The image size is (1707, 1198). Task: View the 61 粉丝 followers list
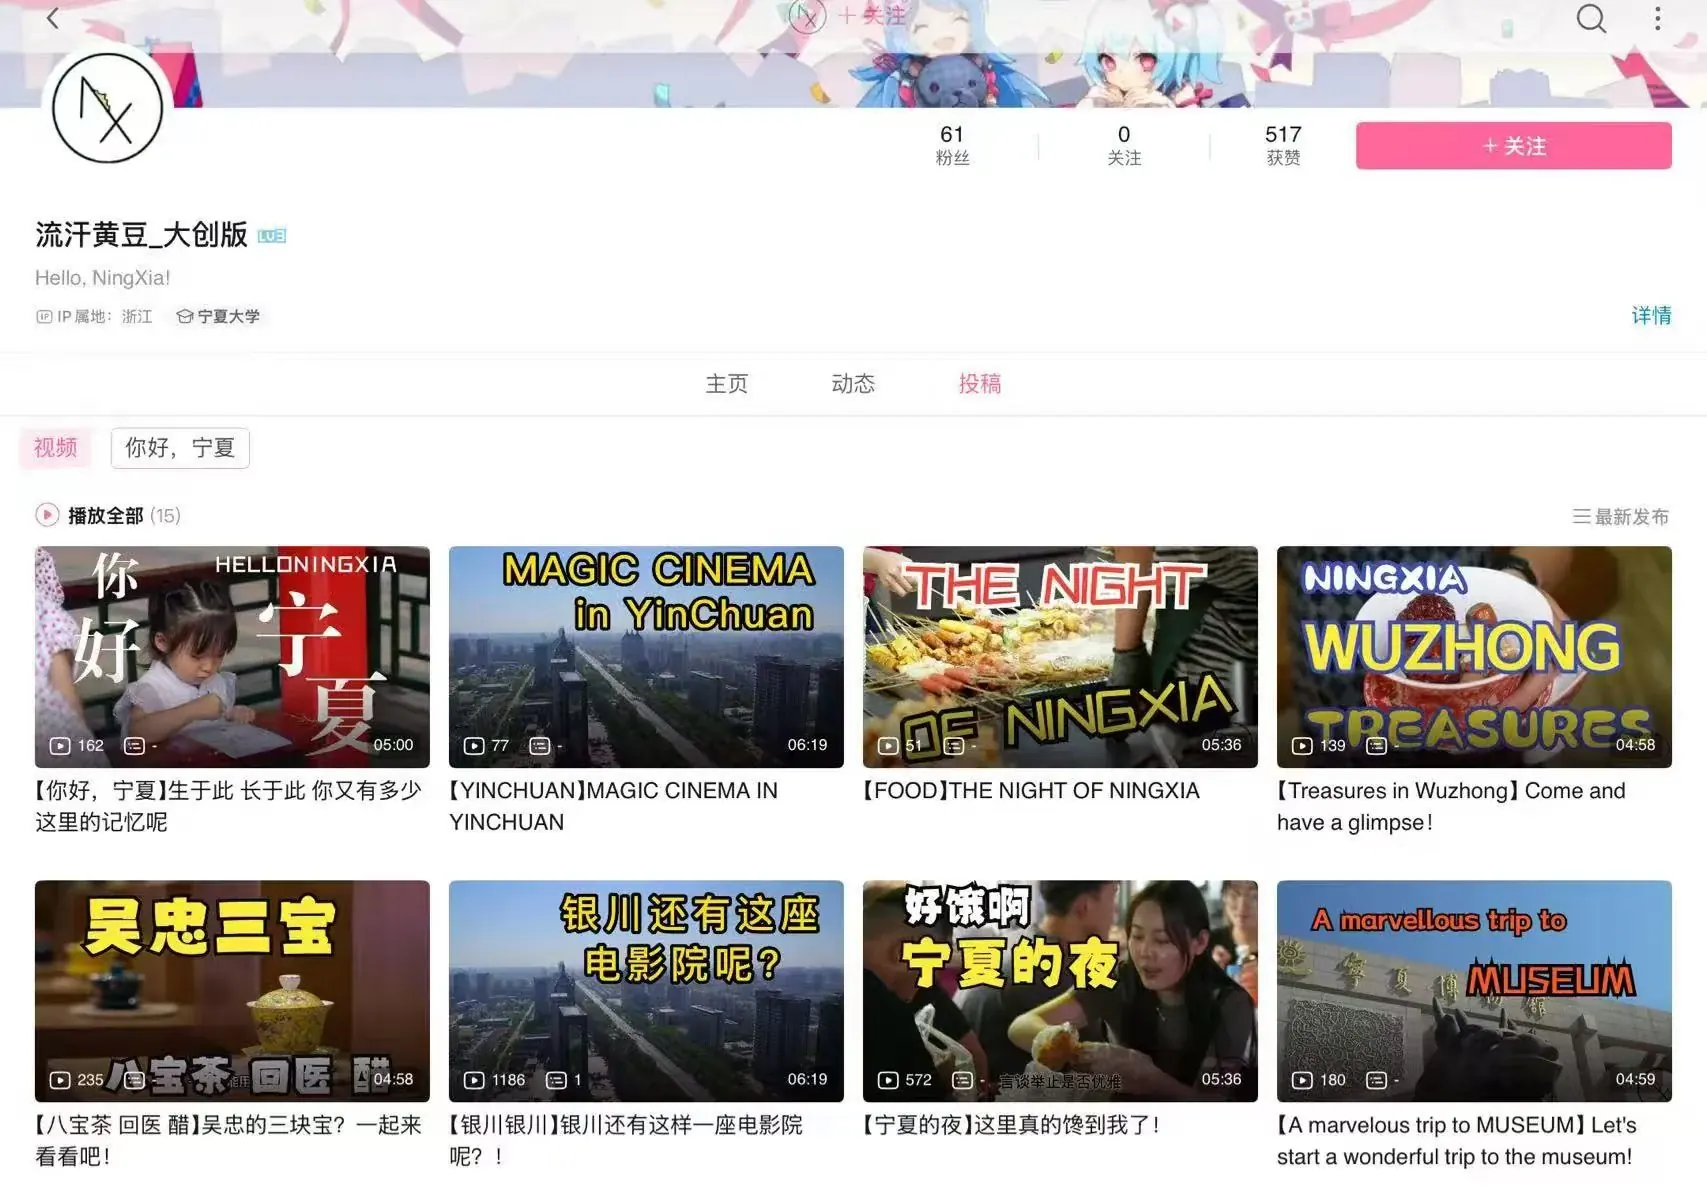click(x=952, y=145)
